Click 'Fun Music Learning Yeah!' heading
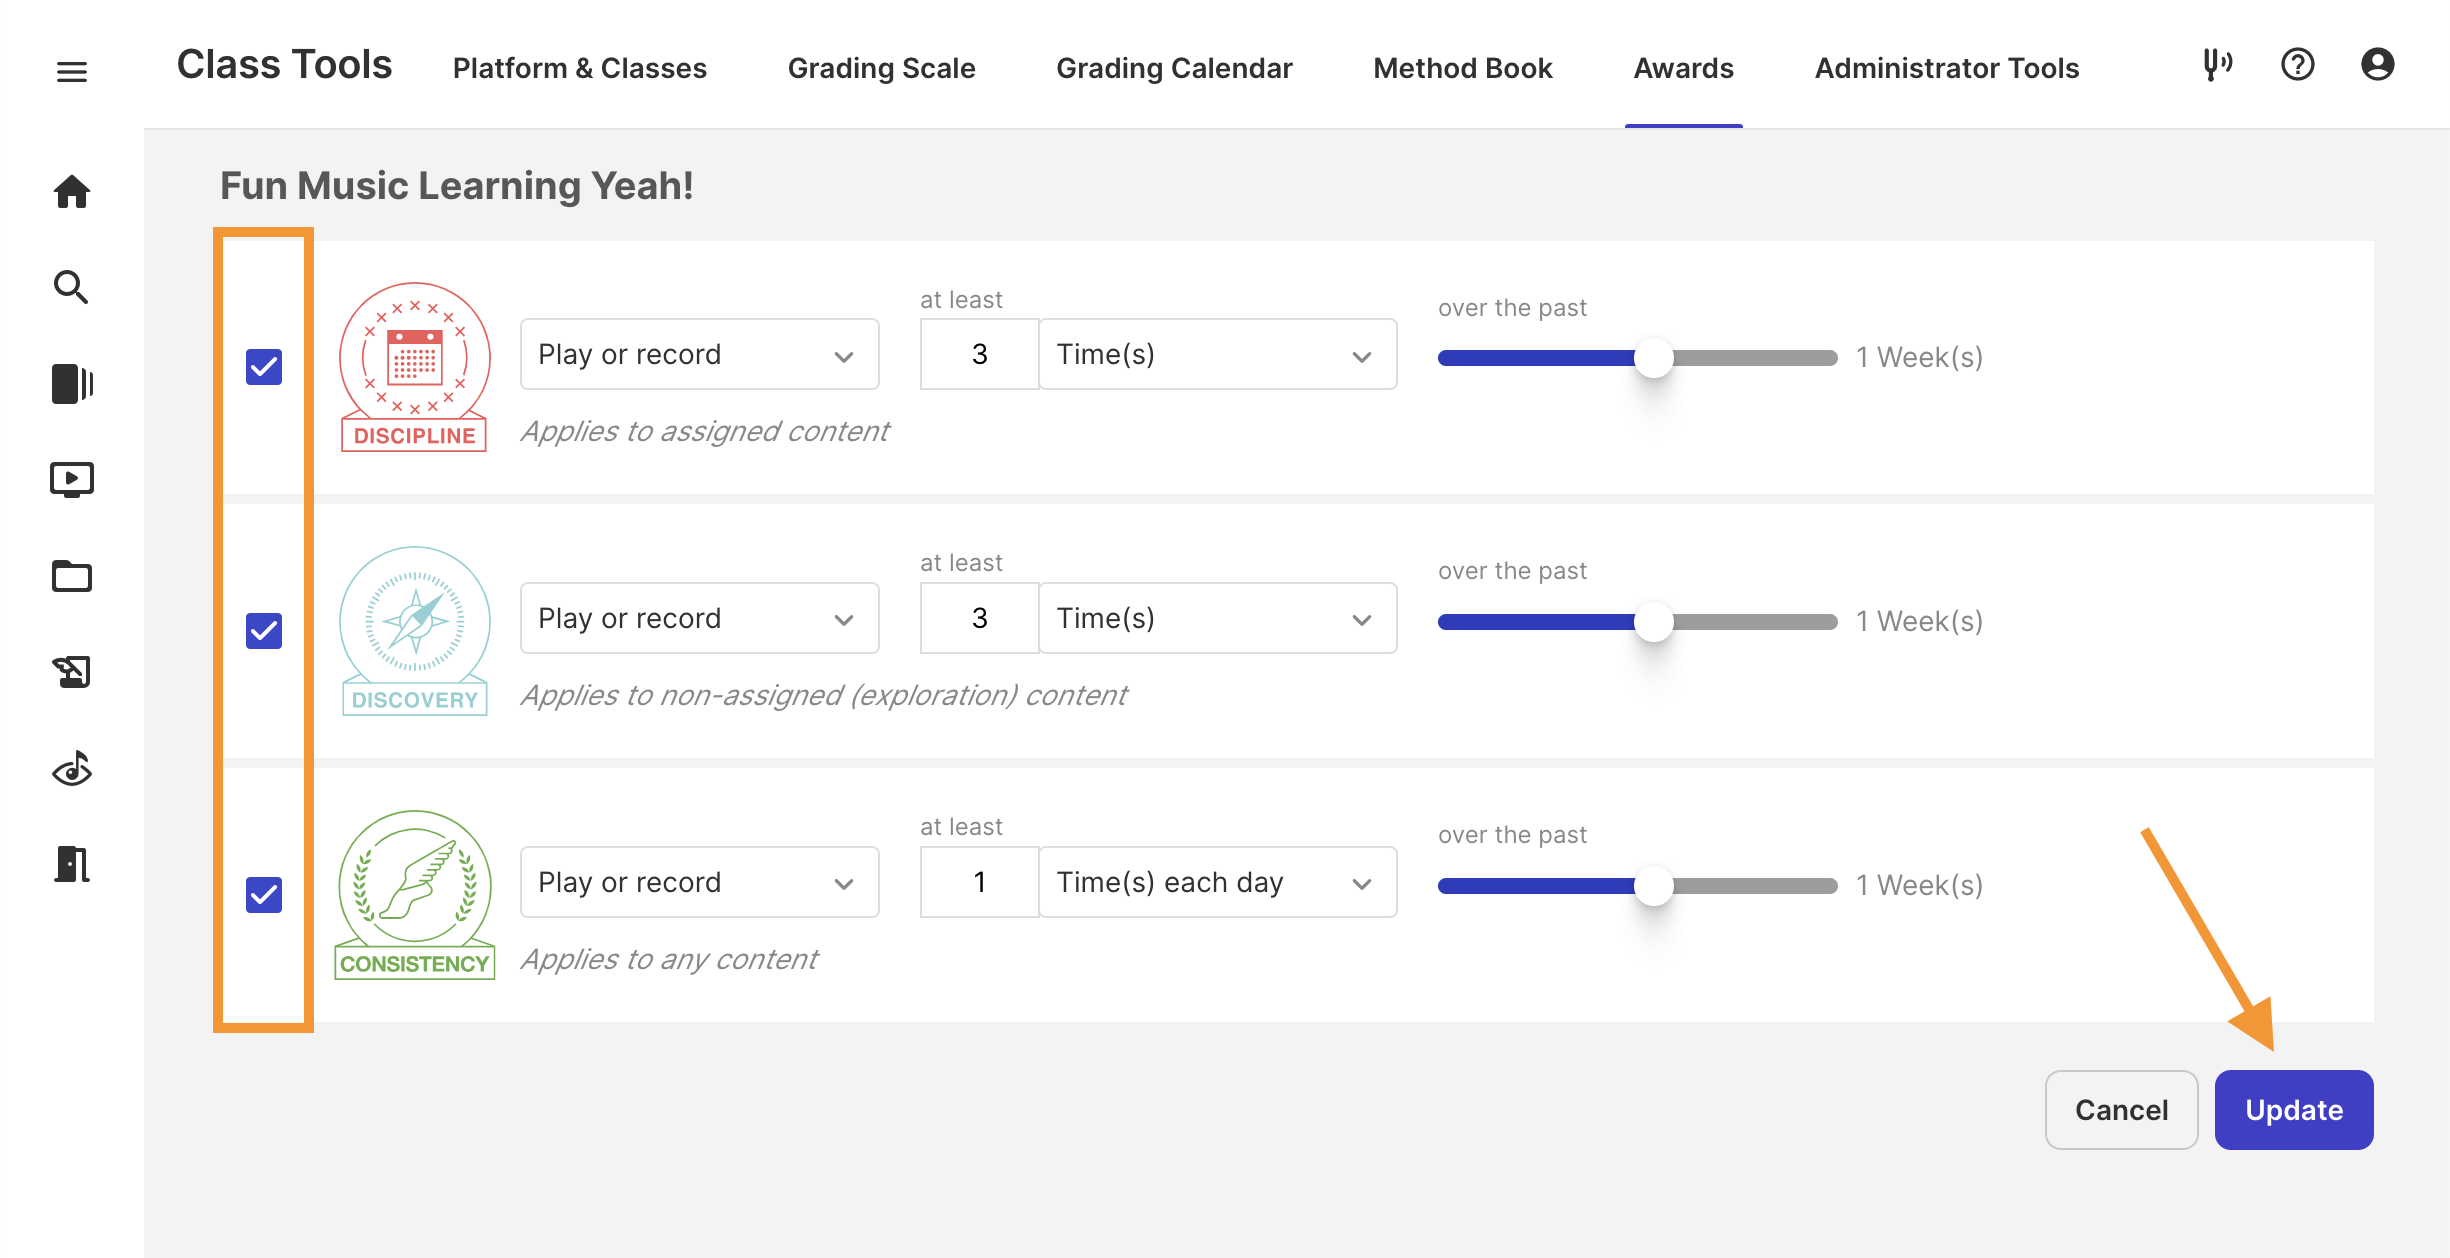Viewport: 2450px width, 1258px height. coord(457,186)
